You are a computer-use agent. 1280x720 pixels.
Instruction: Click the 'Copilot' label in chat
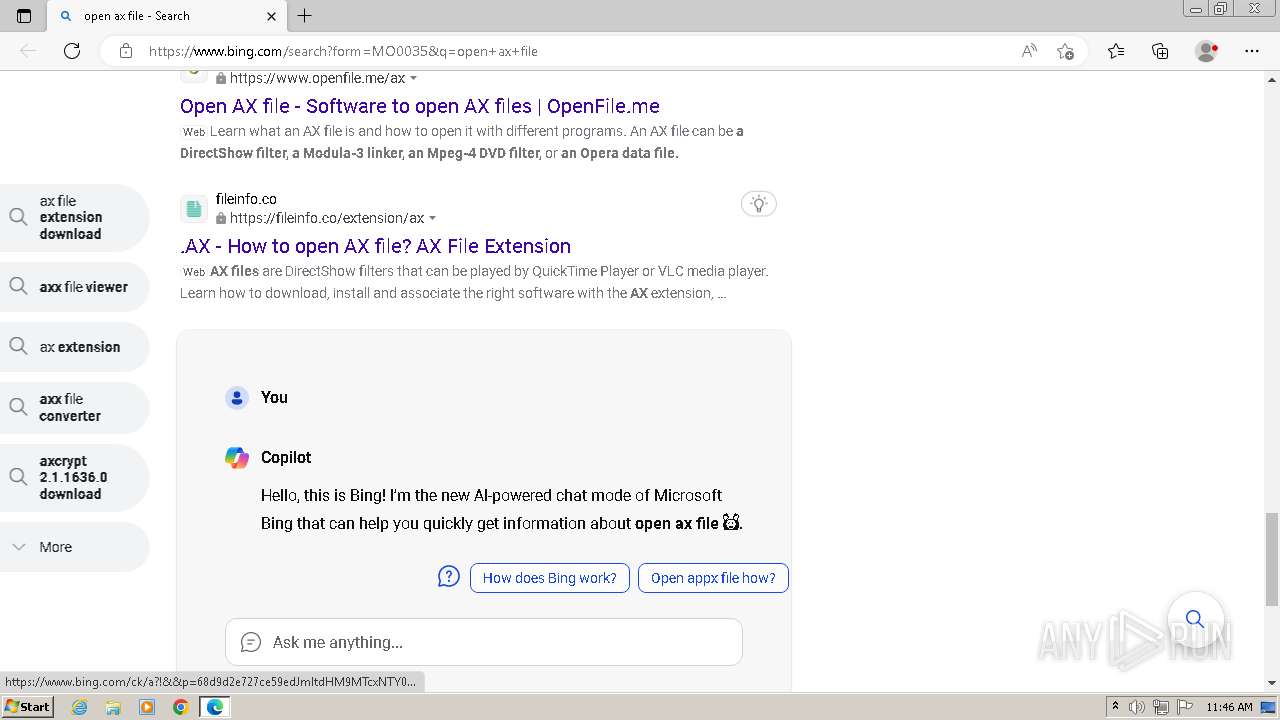pos(286,457)
